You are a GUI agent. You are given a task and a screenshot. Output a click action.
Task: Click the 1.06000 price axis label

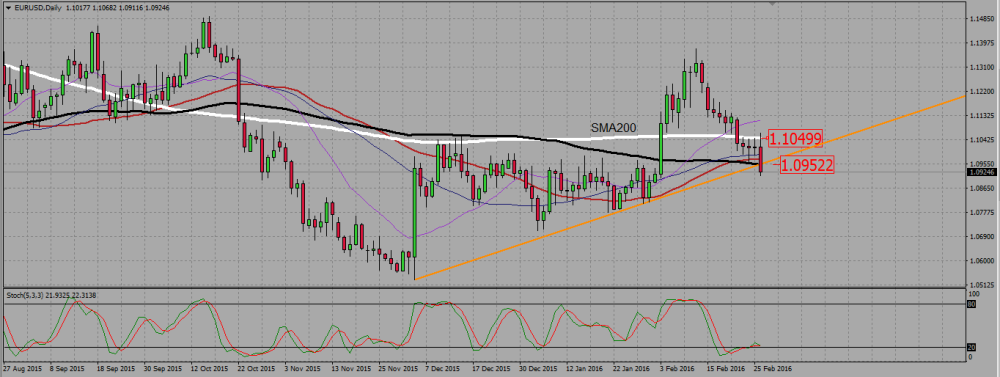pos(983,260)
